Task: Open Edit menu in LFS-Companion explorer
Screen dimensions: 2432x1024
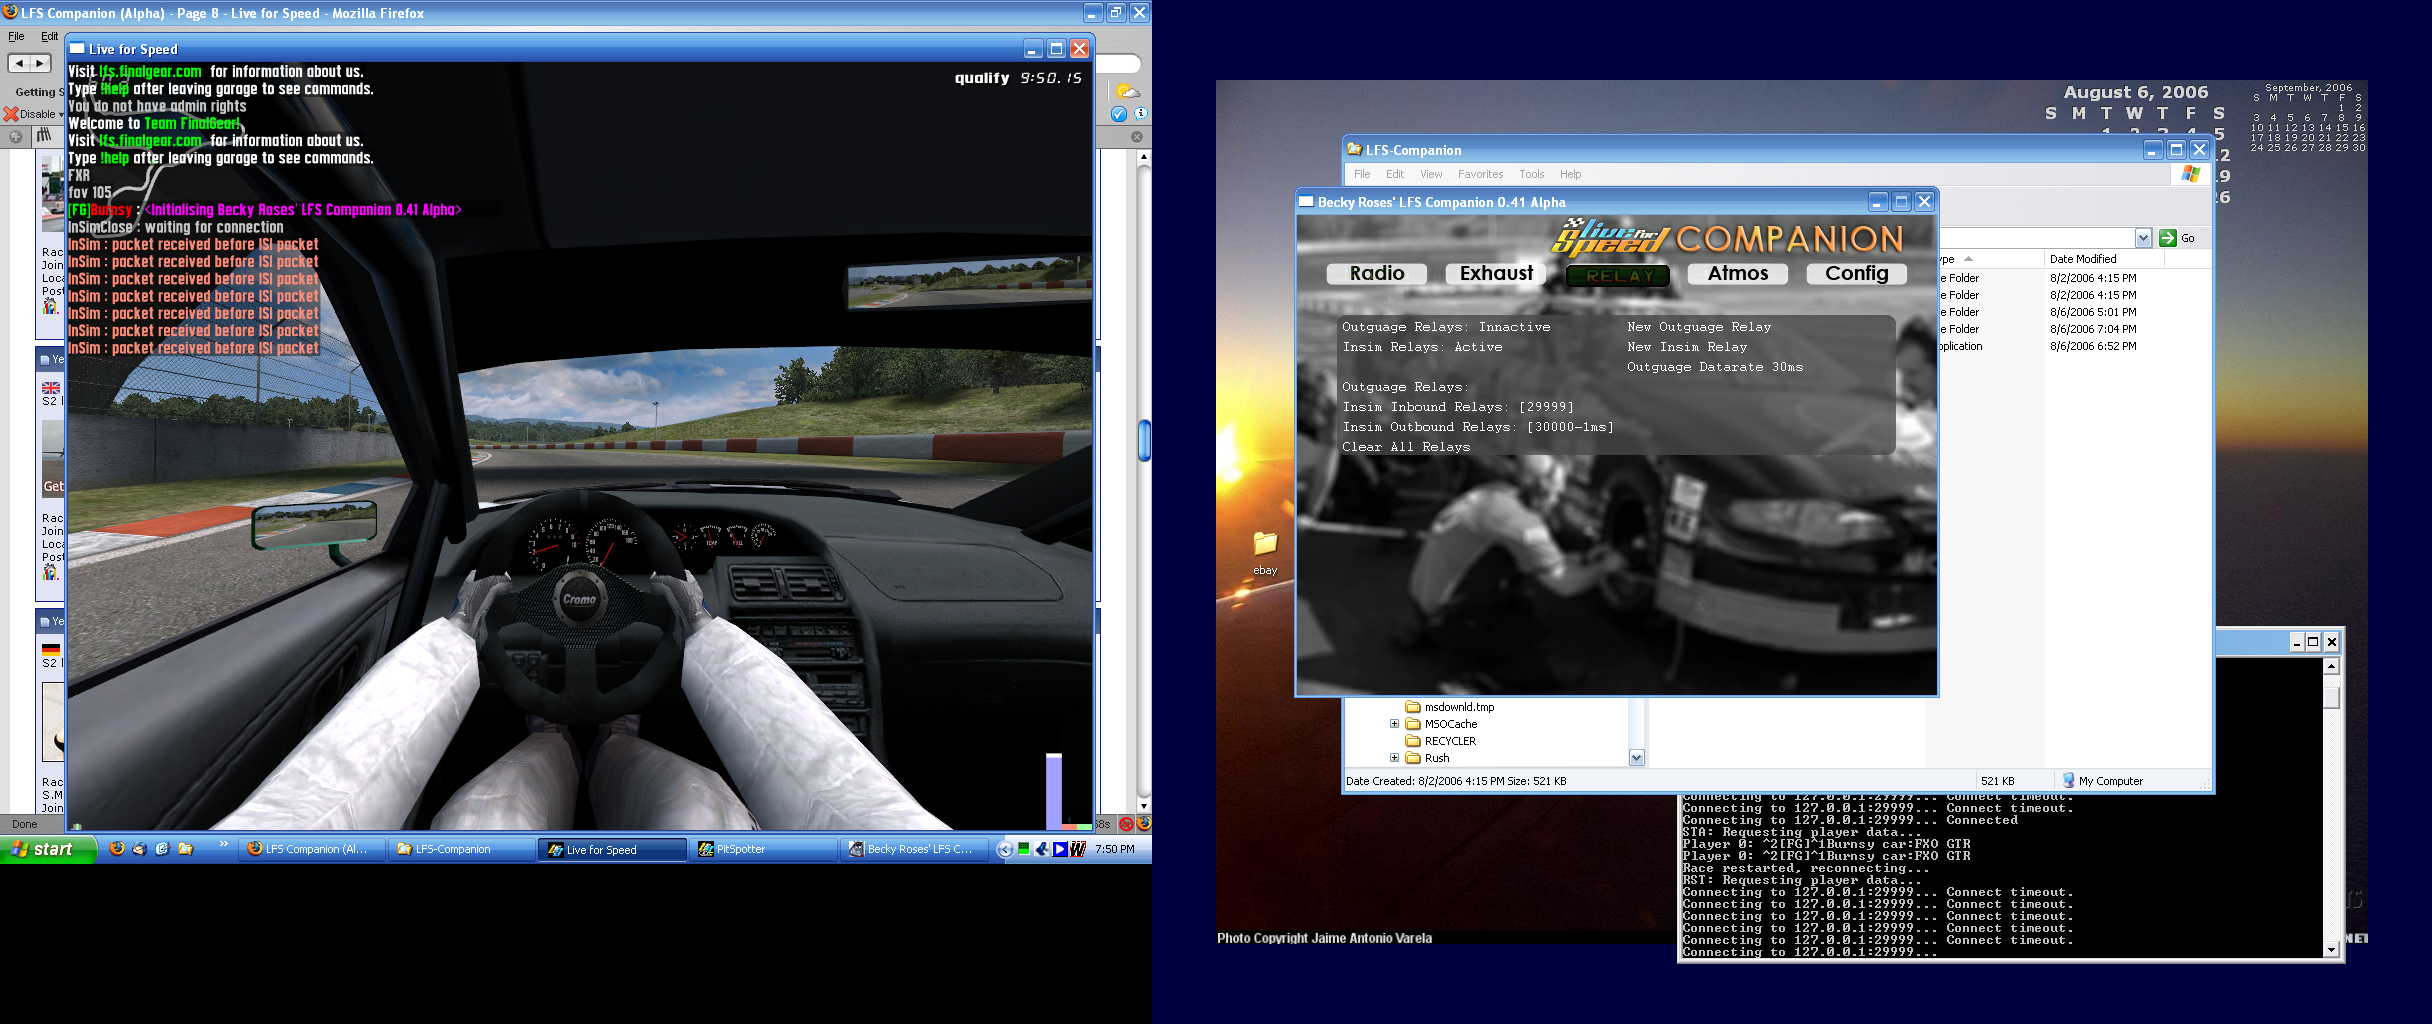Action: (x=1395, y=174)
